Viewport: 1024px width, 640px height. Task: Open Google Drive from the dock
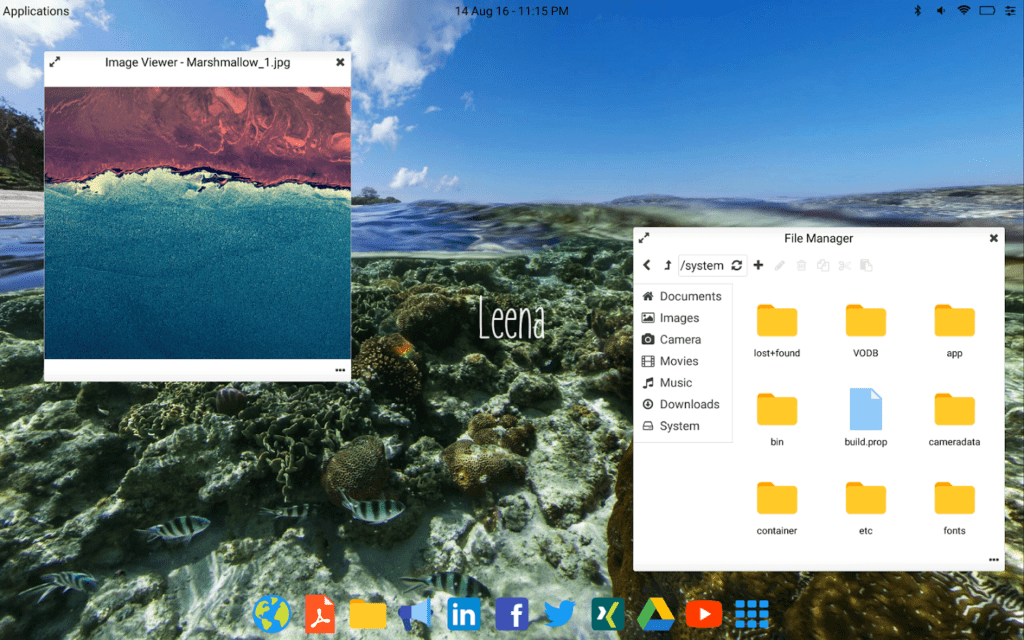[x=656, y=615]
